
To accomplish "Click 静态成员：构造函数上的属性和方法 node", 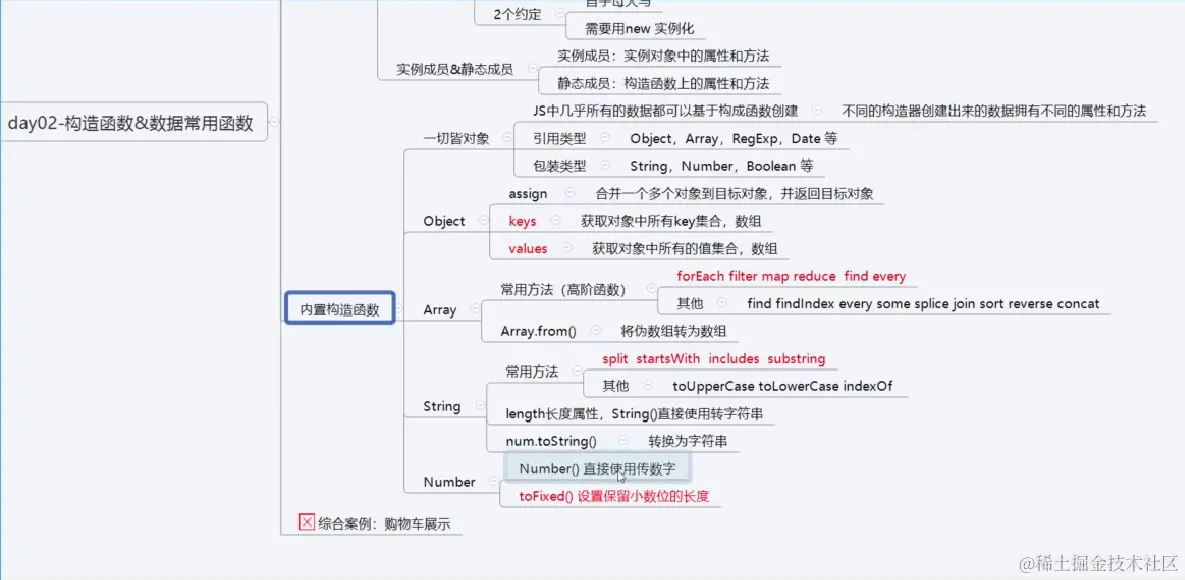I will point(664,83).
